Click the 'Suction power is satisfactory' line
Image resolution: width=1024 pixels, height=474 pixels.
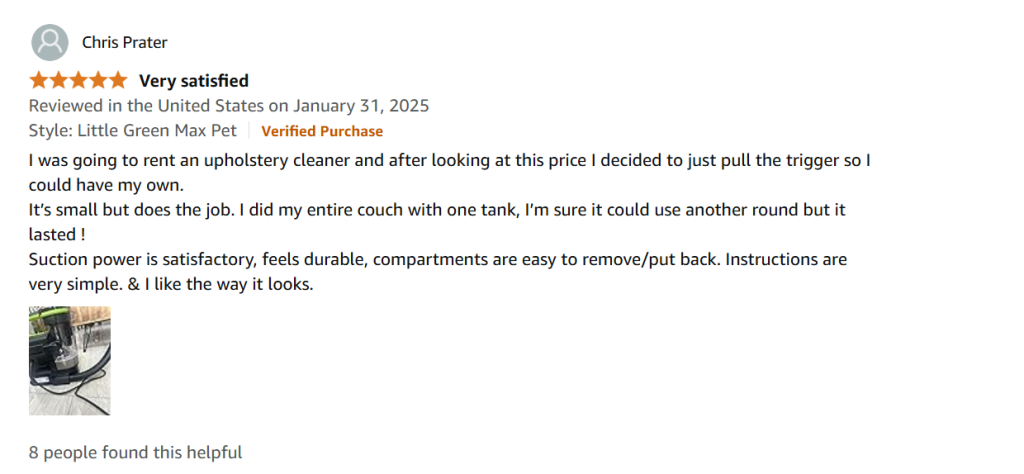click(x=438, y=259)
